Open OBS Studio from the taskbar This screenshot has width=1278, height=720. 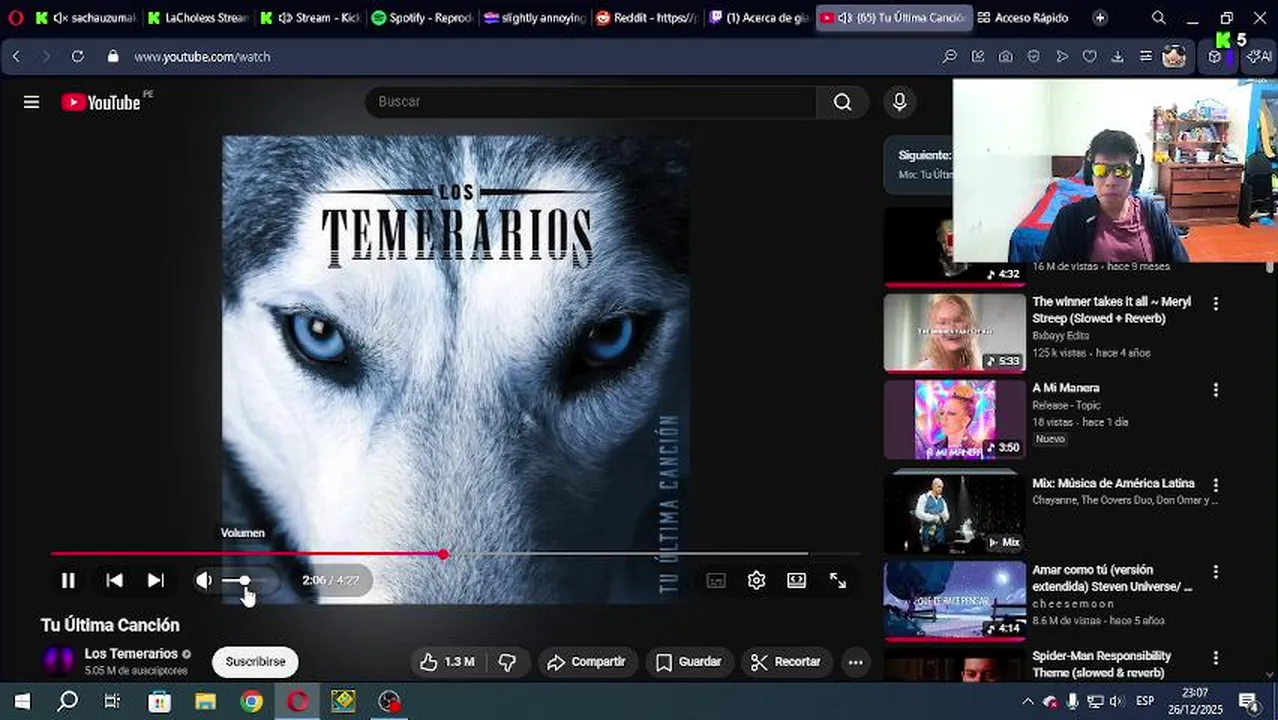(x=389, y=701)
